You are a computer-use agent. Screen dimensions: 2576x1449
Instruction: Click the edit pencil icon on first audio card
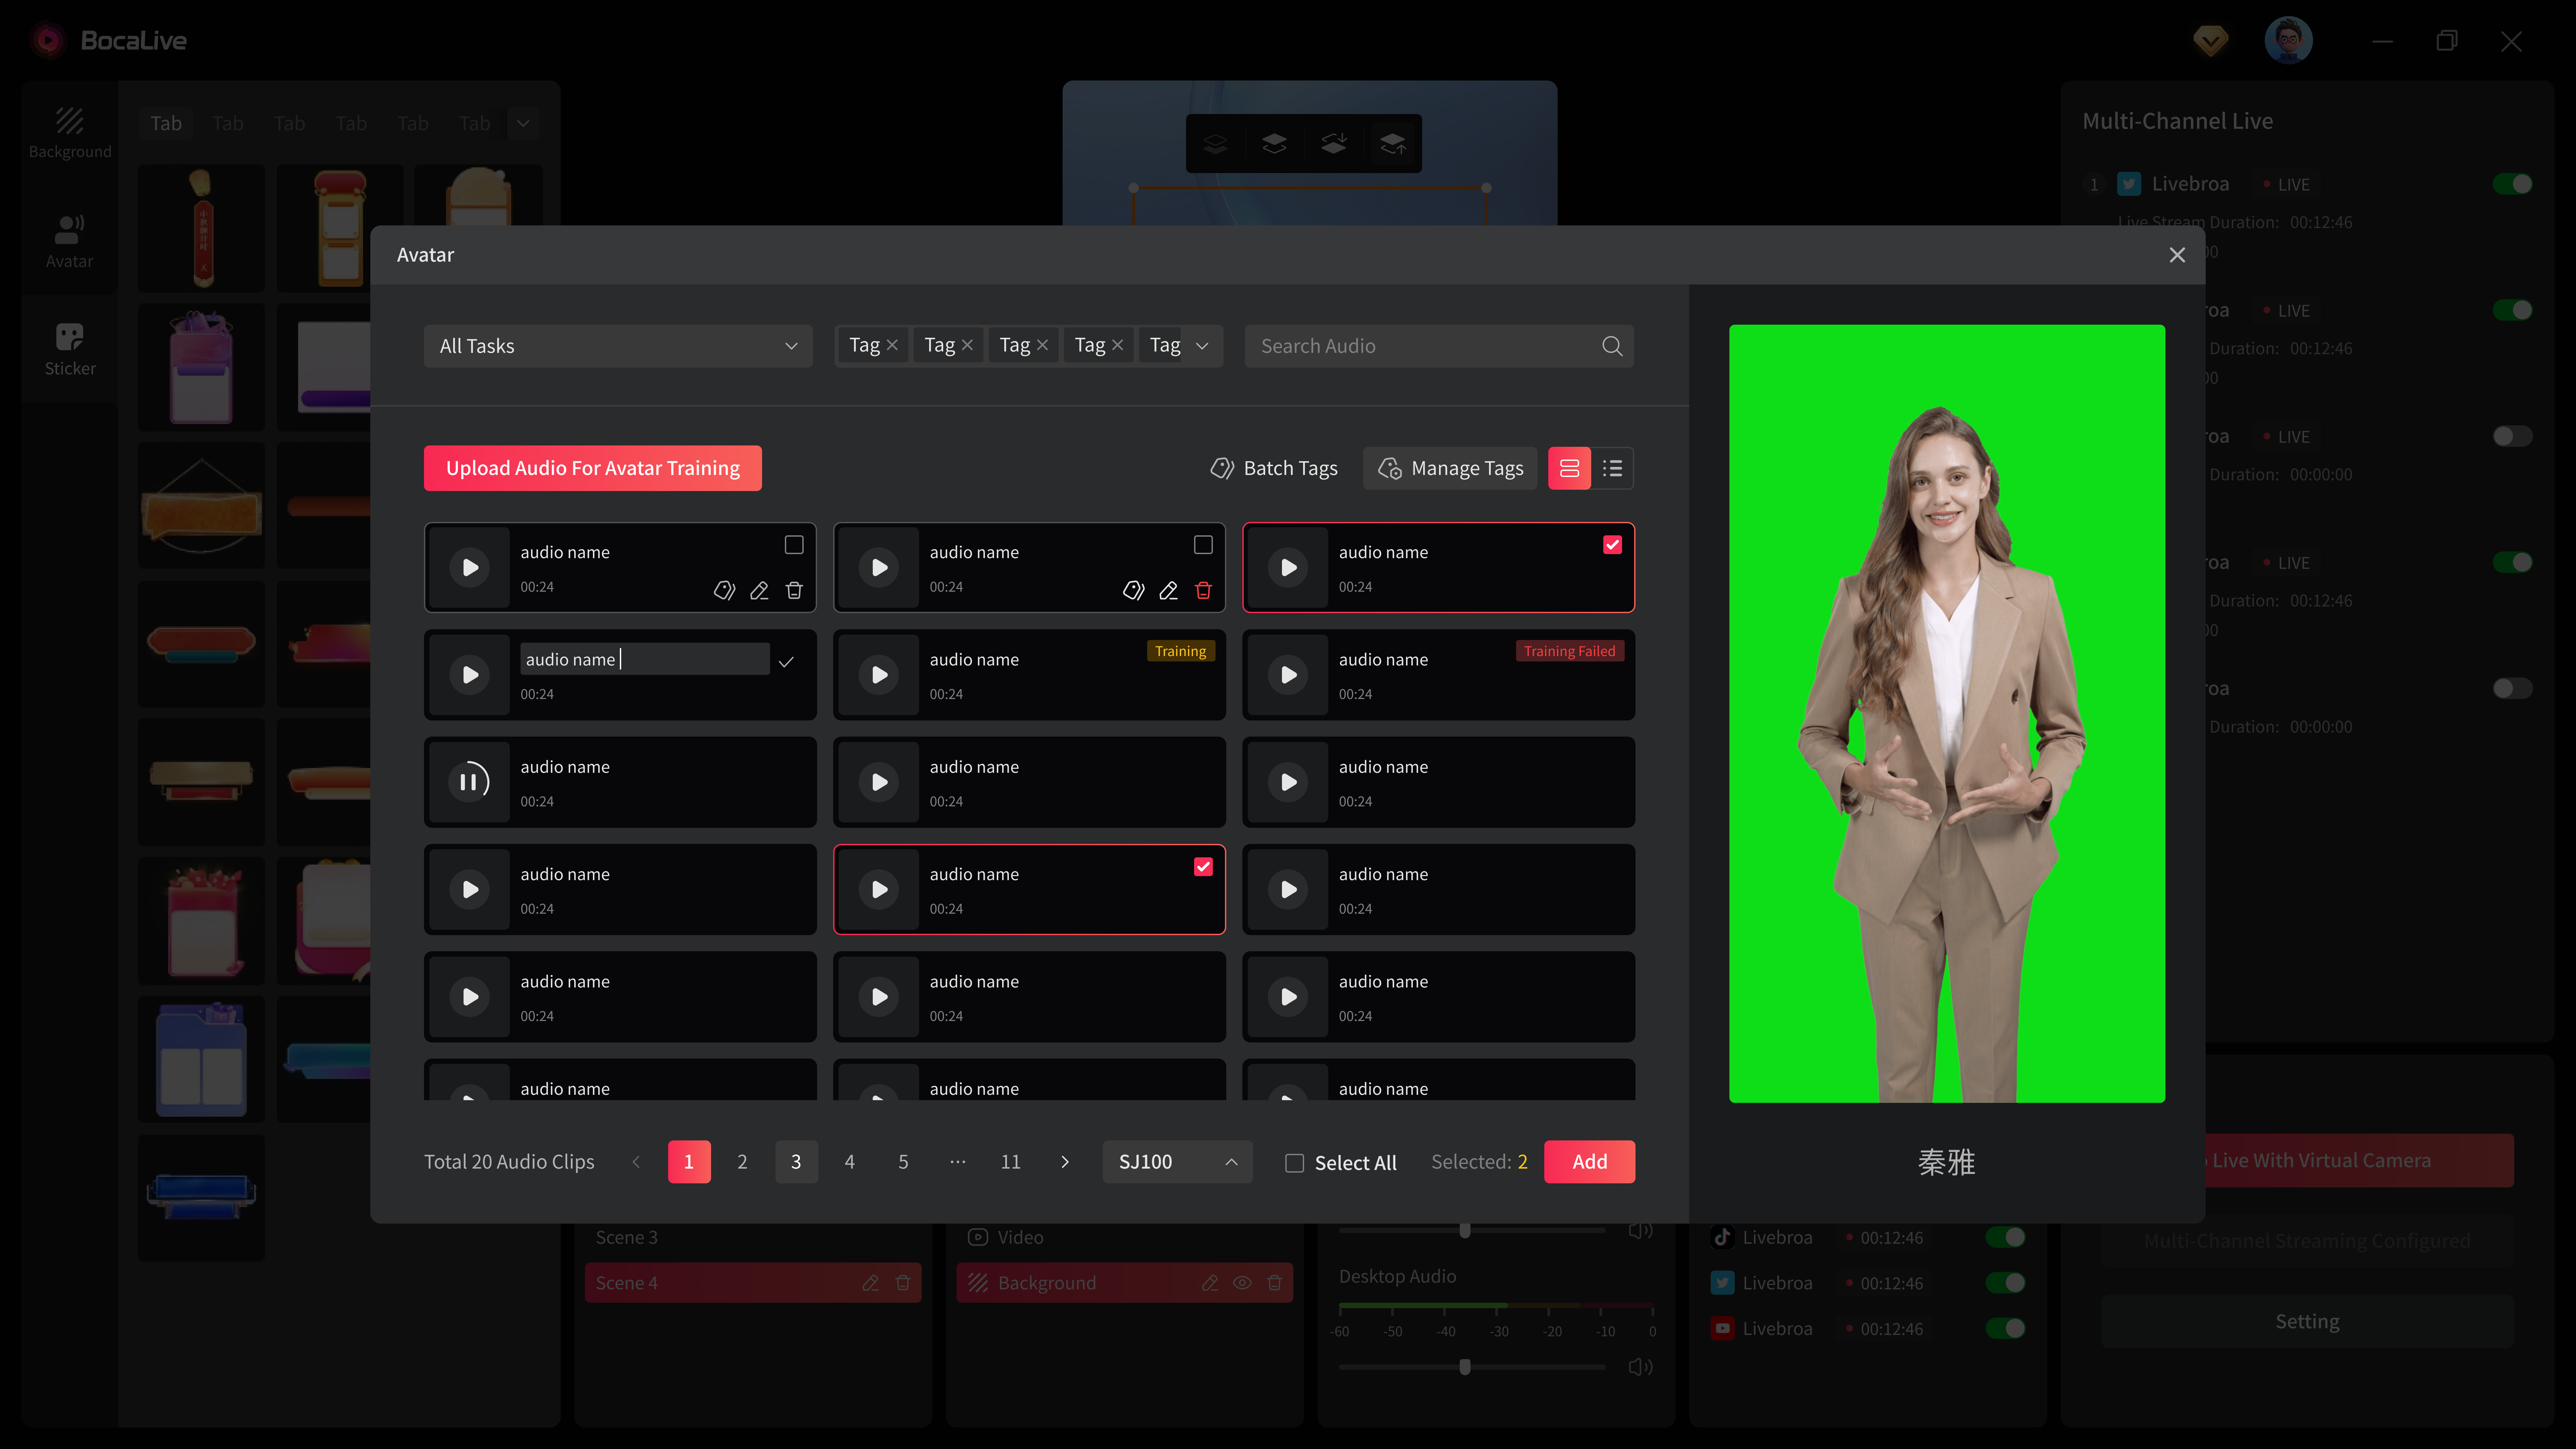click(x=759, y=590)
